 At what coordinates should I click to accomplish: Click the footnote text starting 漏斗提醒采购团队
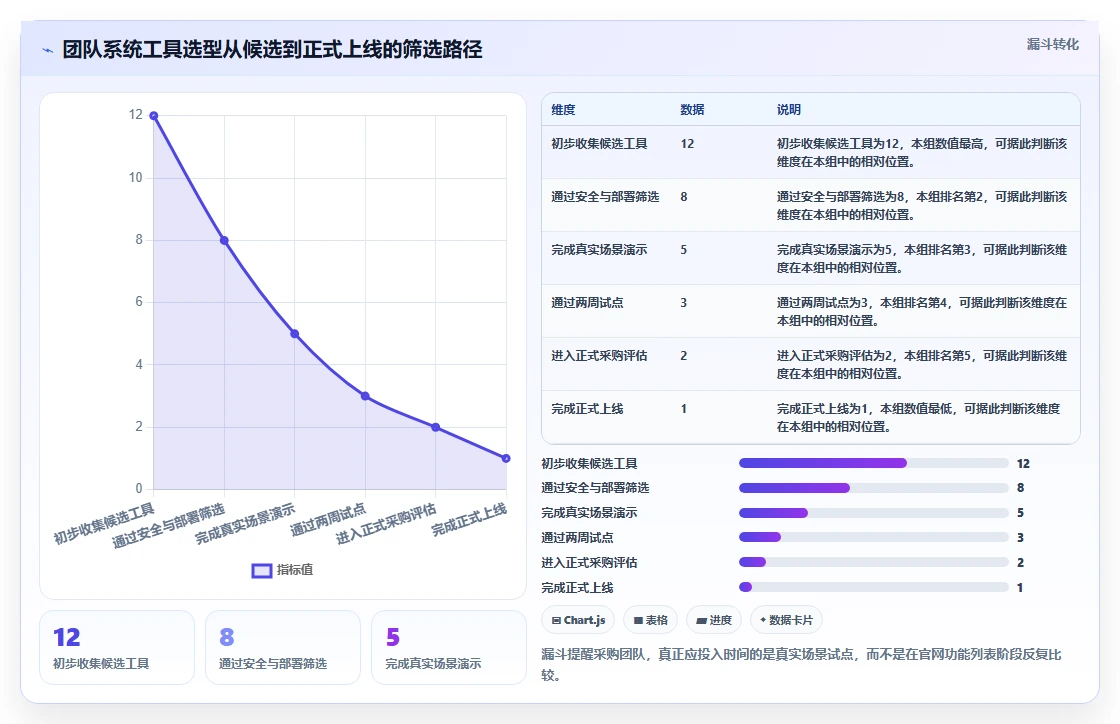pos(801,665)
